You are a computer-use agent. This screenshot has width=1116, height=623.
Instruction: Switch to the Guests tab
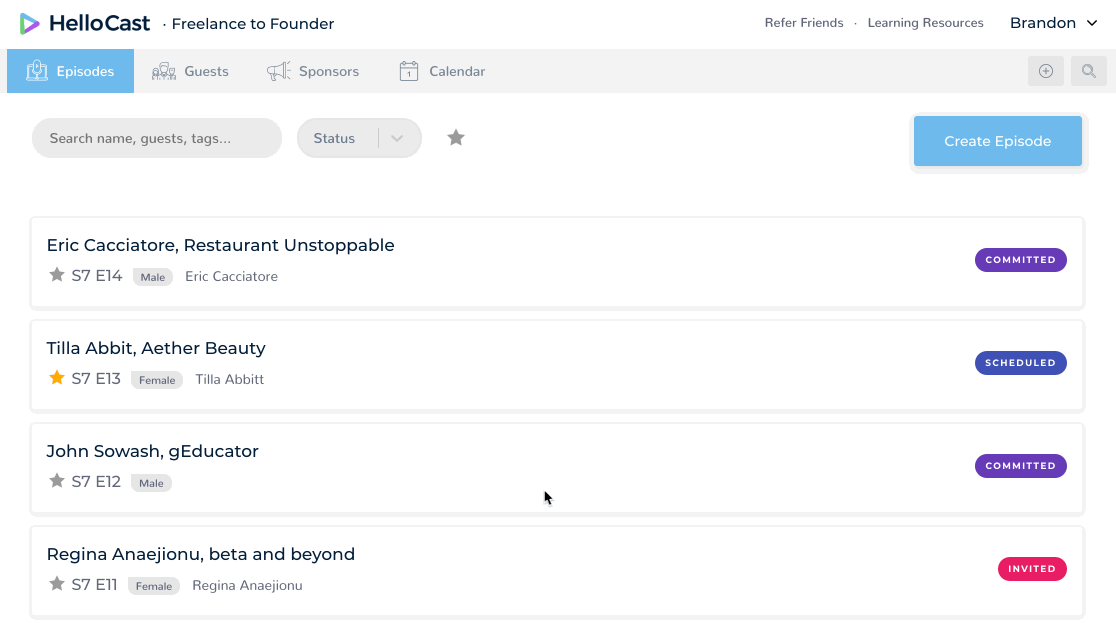pos(190,71)
